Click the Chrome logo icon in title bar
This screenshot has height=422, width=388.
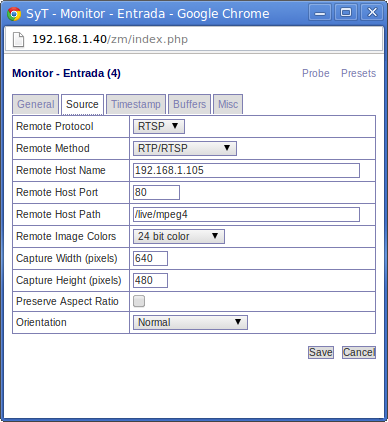[x=14, y=14]
